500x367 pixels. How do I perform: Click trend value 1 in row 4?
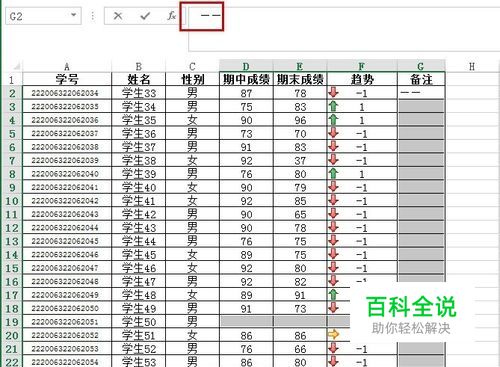[362, 120]
